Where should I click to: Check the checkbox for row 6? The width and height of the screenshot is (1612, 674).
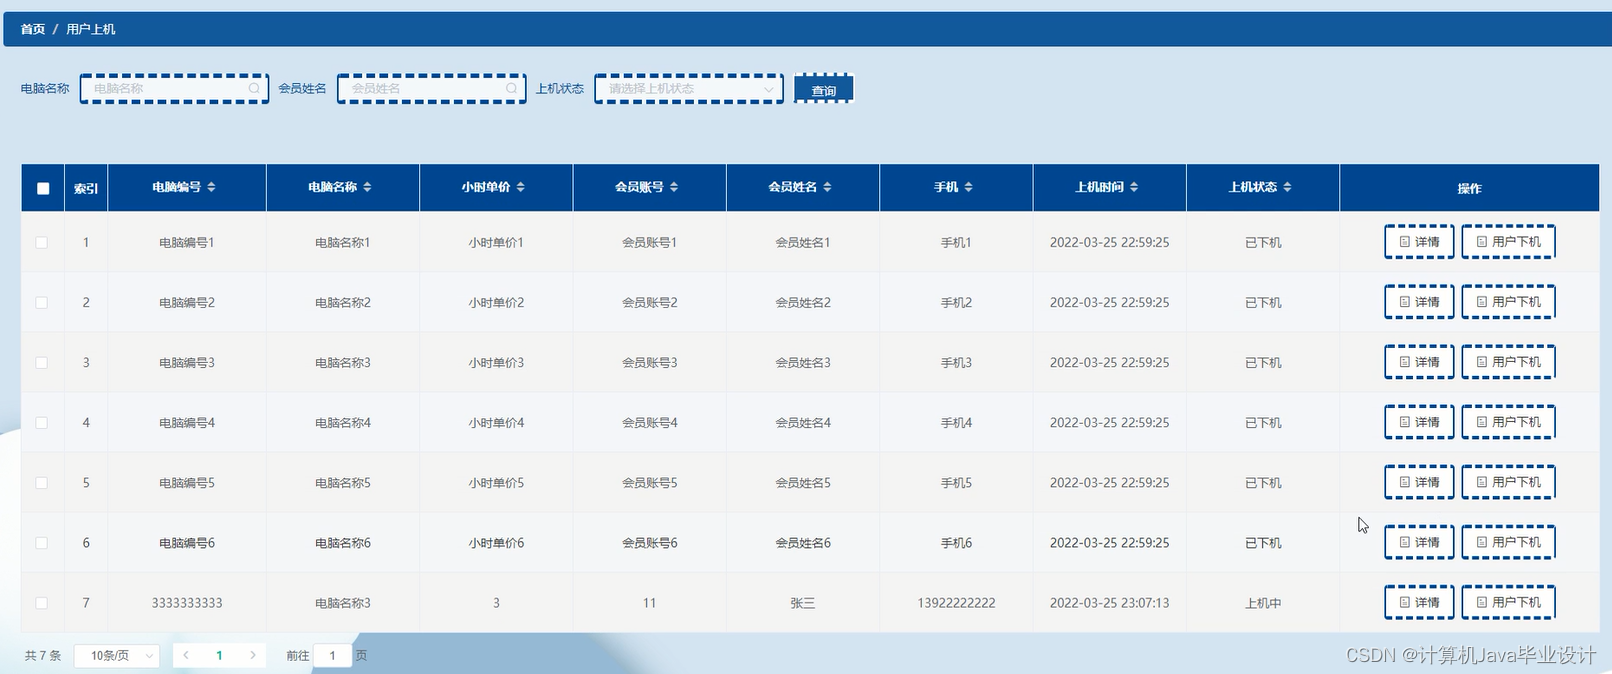pos(42,542)
